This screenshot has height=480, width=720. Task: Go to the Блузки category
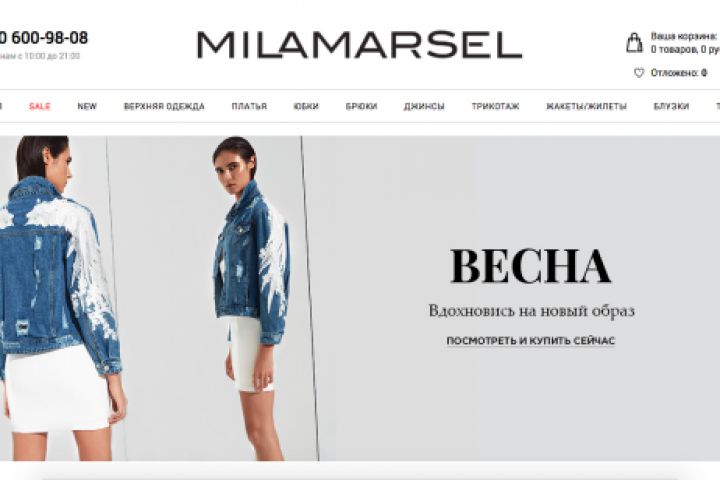pos(671,106)
